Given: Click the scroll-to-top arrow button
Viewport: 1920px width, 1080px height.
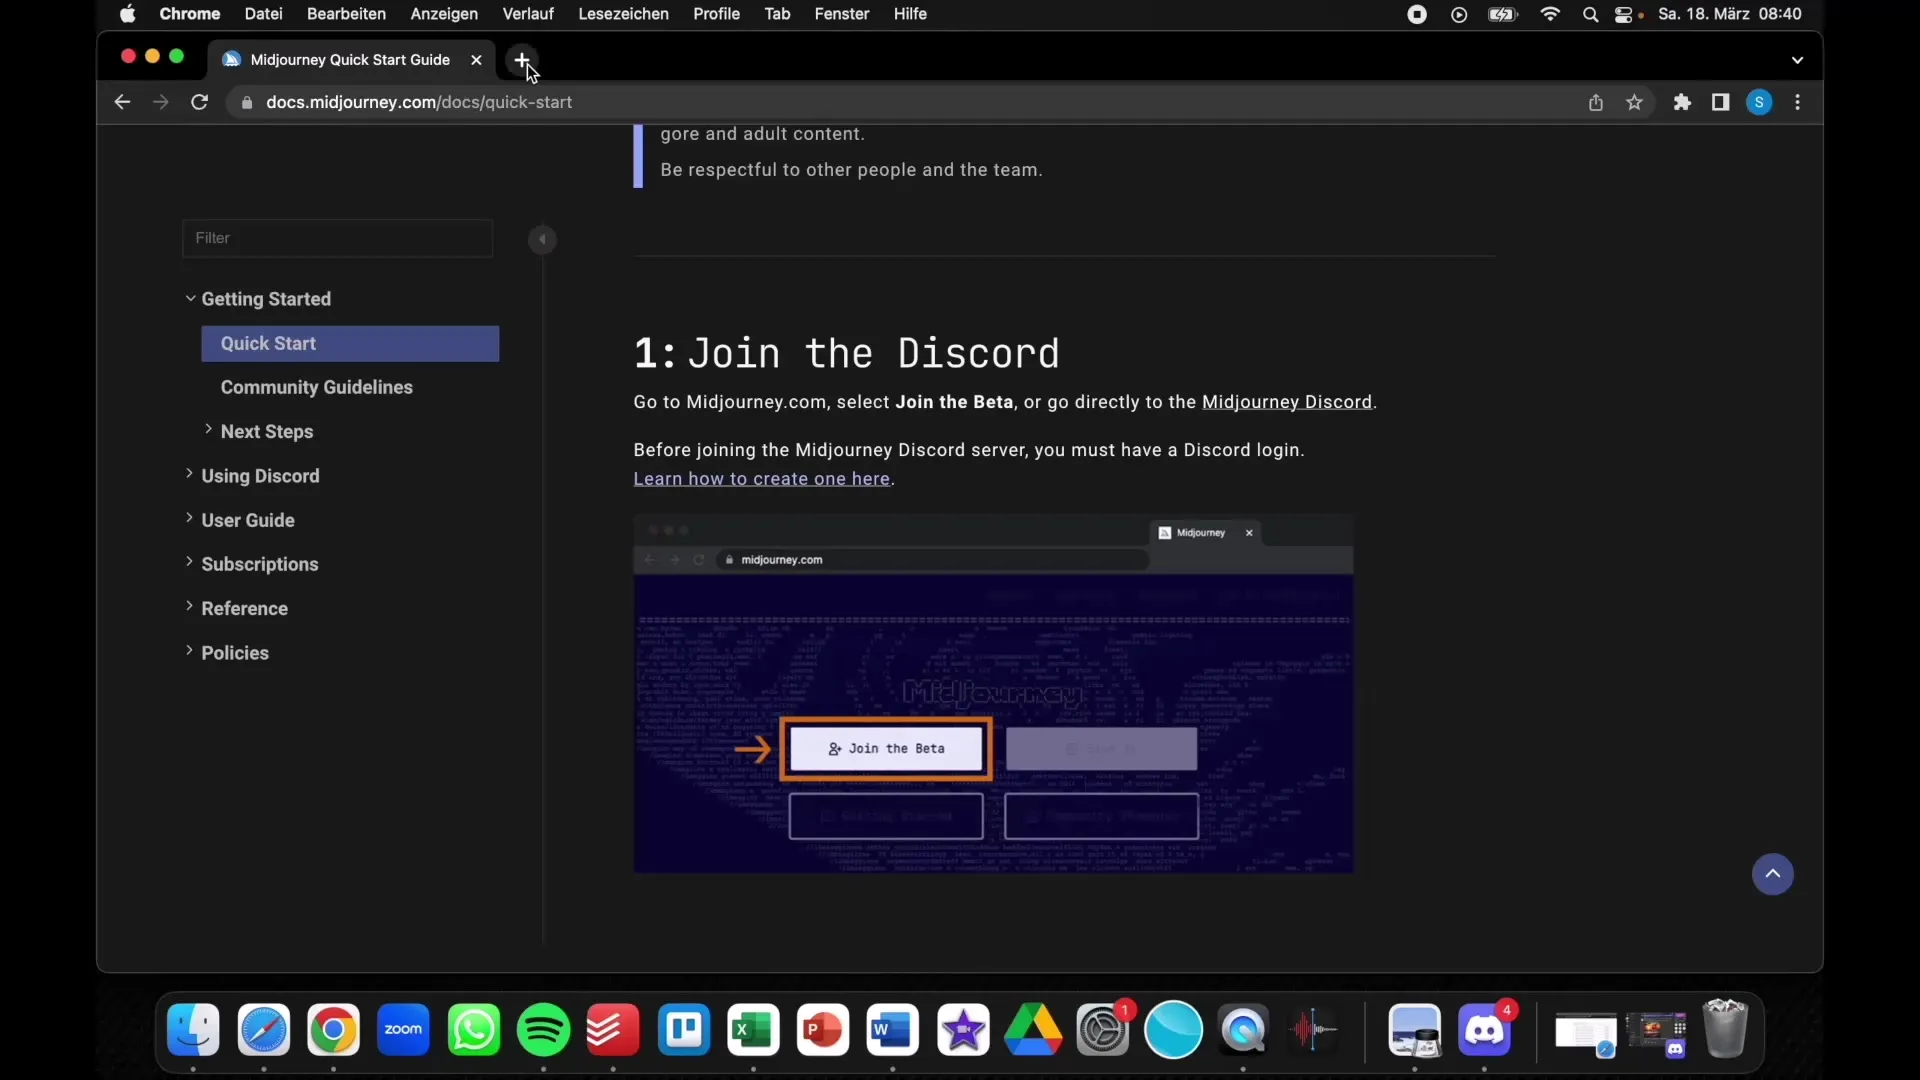Looking at the screenshot, I should (1771, 872).
